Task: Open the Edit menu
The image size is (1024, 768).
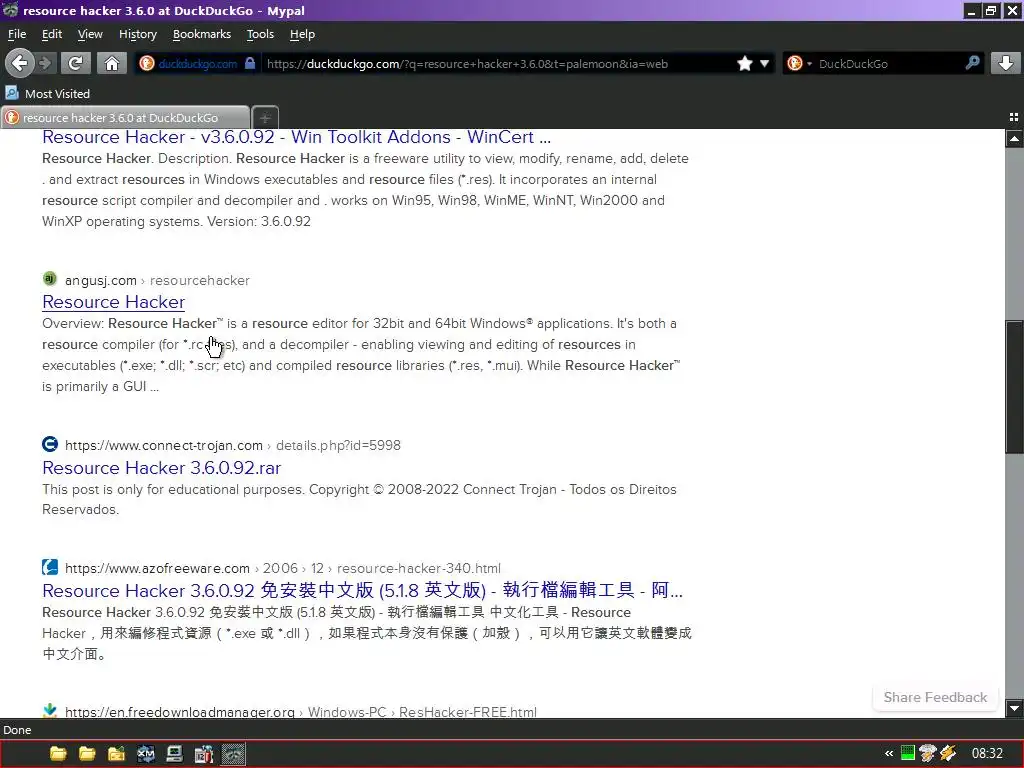Action: click(x=52, y=34)
